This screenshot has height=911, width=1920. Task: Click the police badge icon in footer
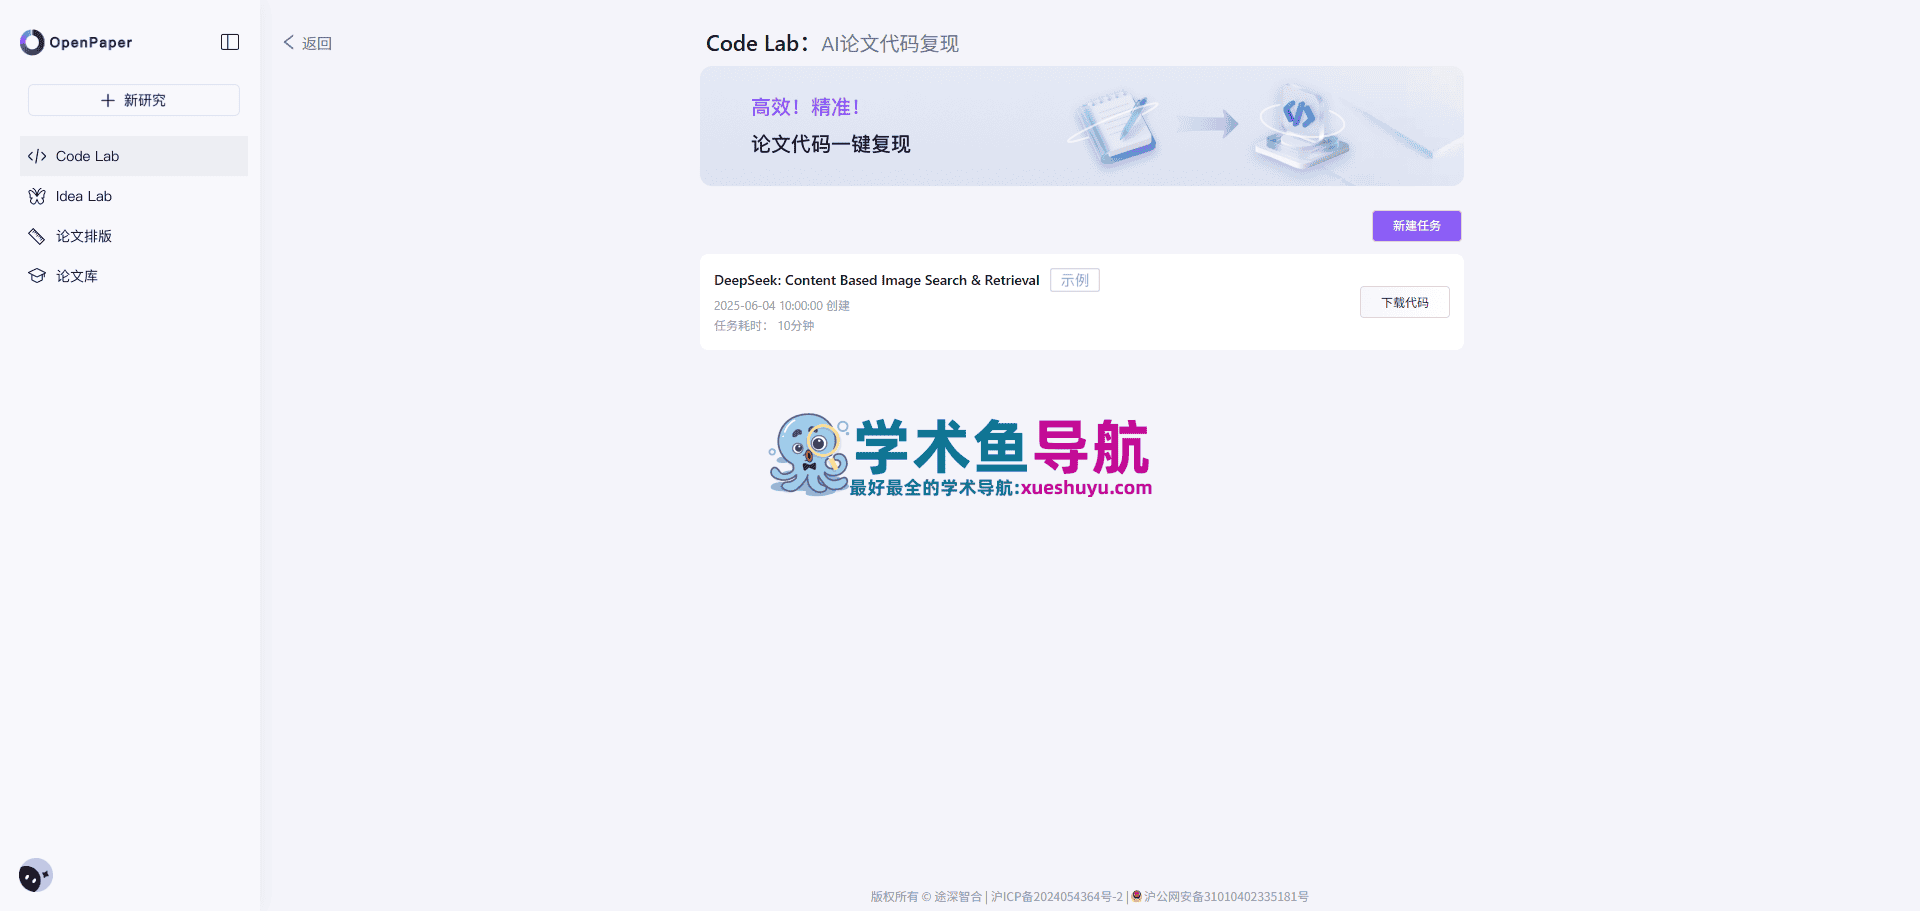pos(1137,896)
